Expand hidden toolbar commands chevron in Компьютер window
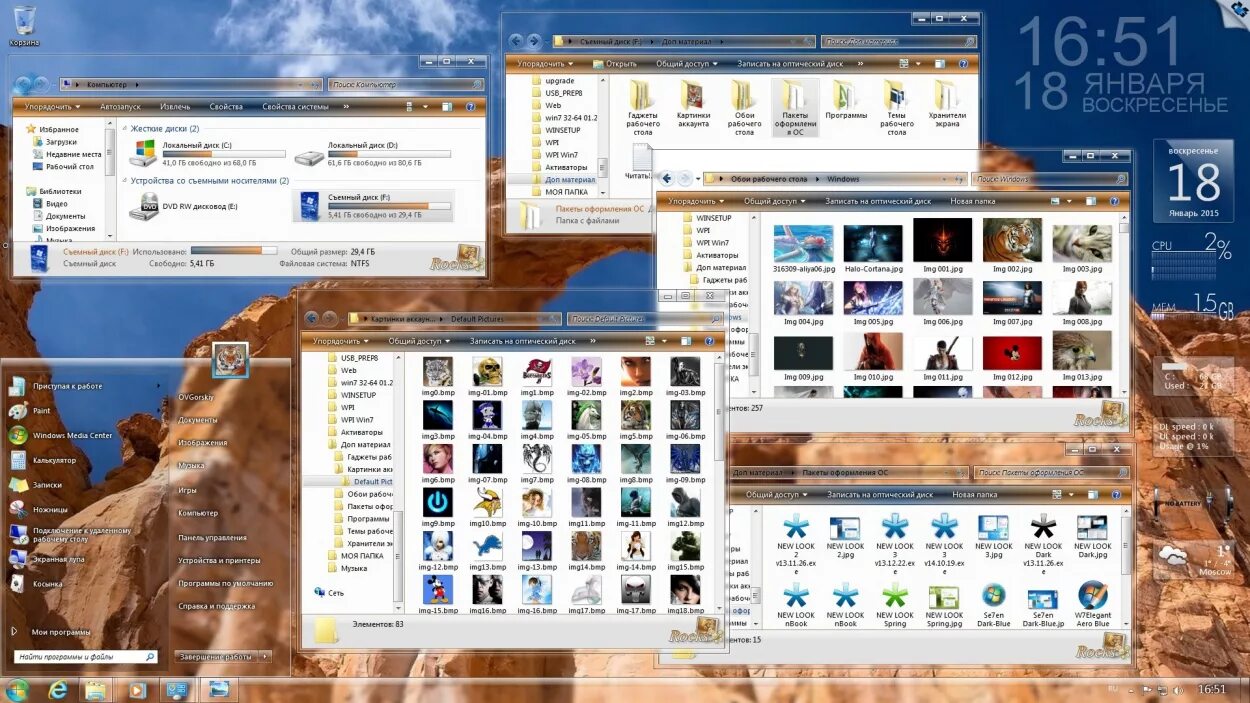 click(x=346, y=106)
